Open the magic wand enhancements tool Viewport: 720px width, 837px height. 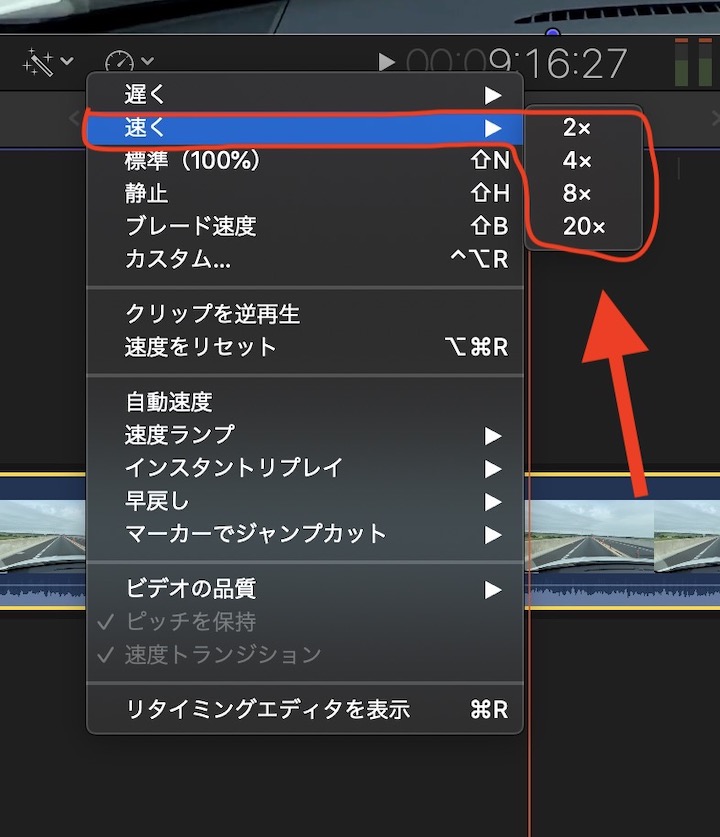coord(38,62)
